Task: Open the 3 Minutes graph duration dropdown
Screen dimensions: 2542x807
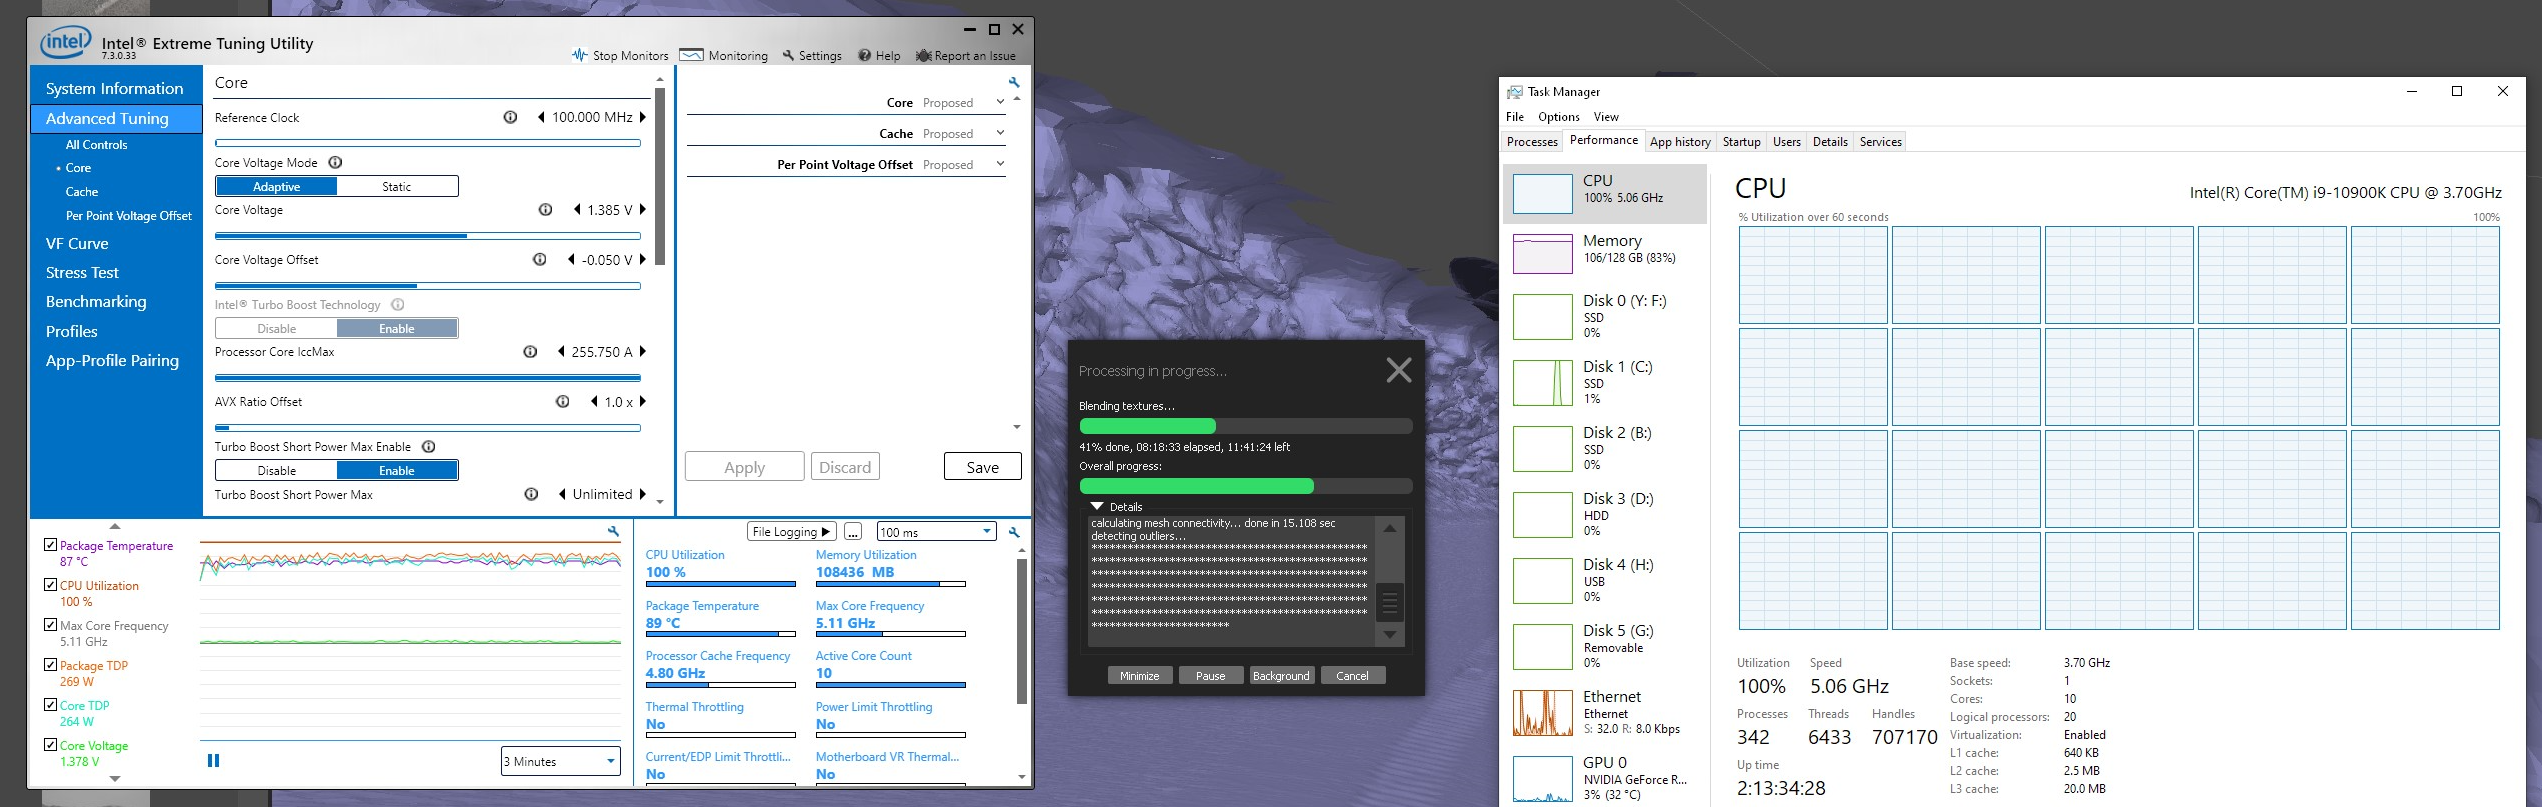Action: tap(561, 761)
